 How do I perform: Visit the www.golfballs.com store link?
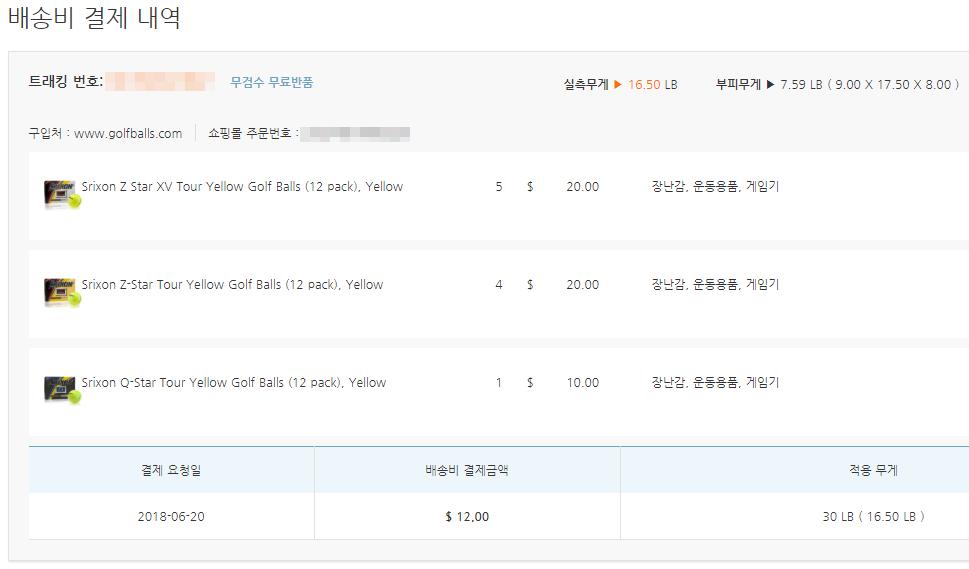coord(128,133)
